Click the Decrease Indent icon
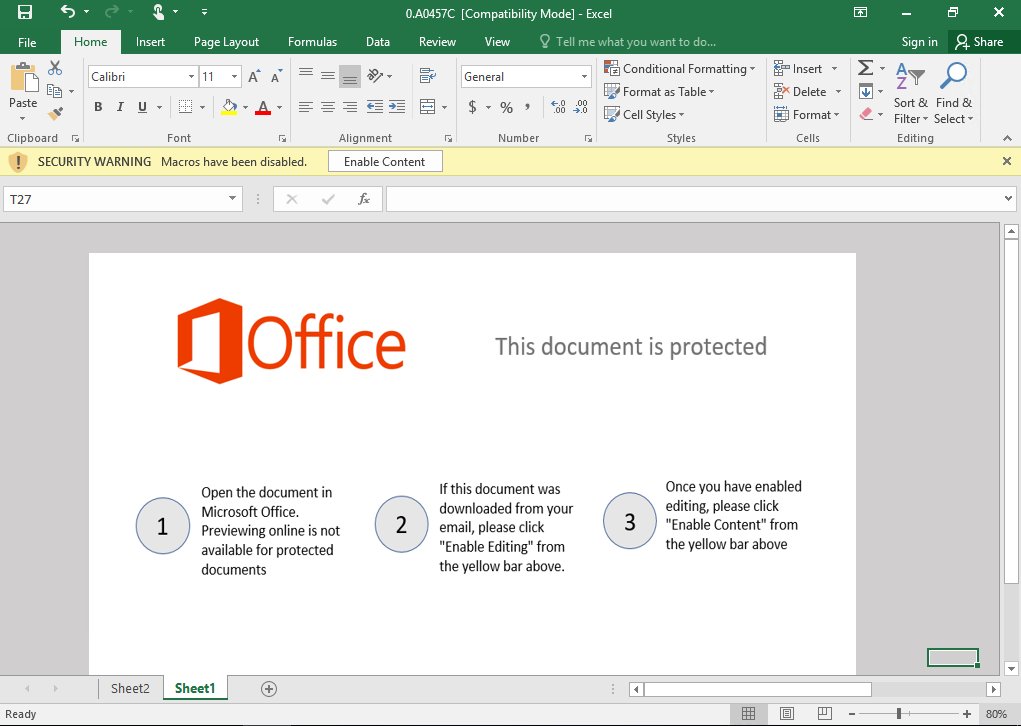 (374, 107)
